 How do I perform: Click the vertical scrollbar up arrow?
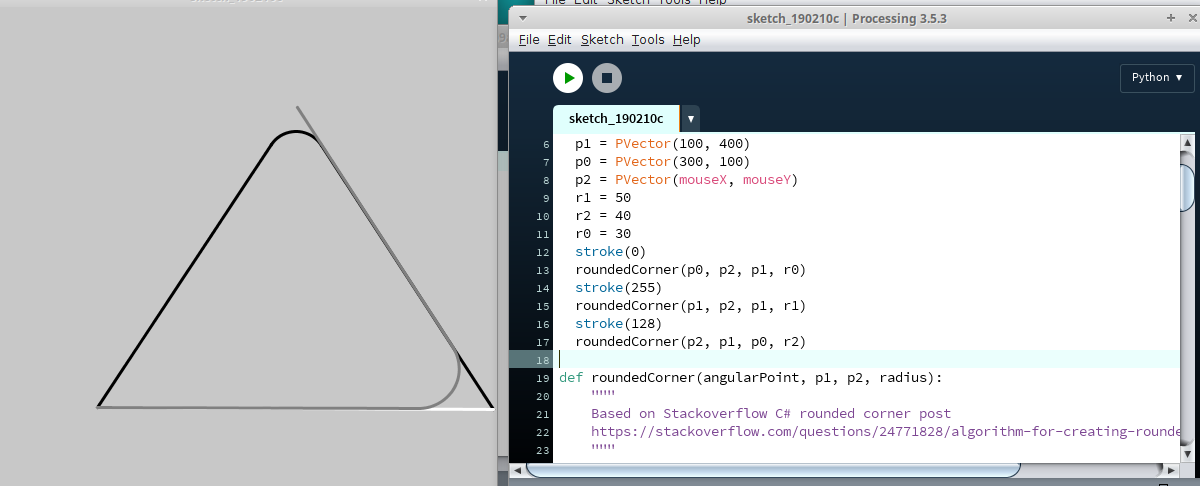pyautogui.click(x=1187, y=144)
